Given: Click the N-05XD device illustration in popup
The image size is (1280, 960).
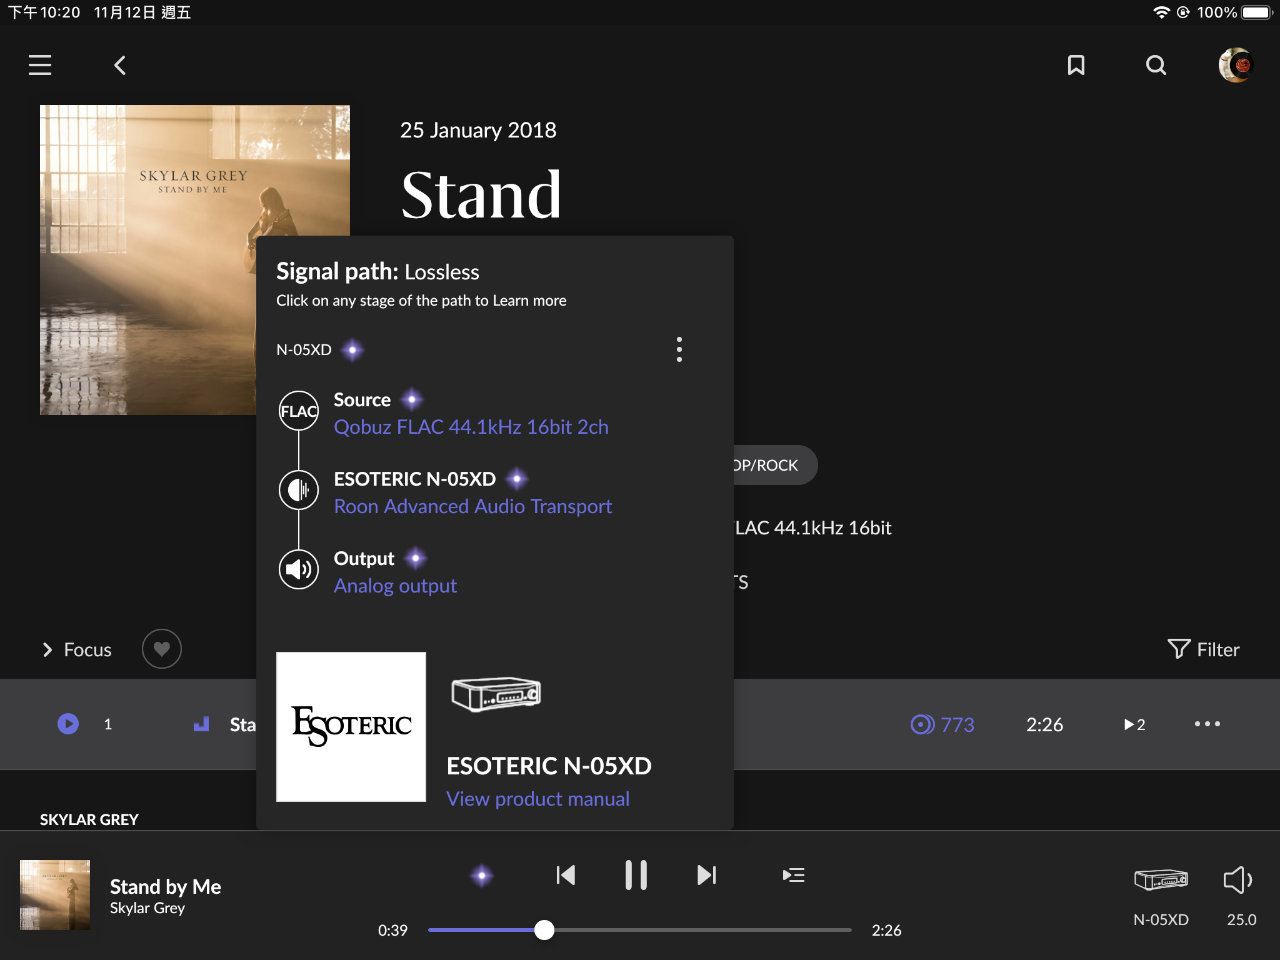Looking at the screenshot, I should 496,694.
